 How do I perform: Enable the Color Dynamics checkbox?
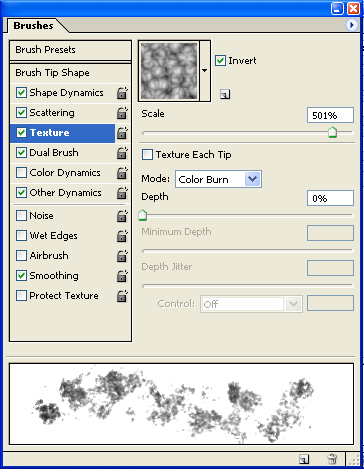(21, 173)
